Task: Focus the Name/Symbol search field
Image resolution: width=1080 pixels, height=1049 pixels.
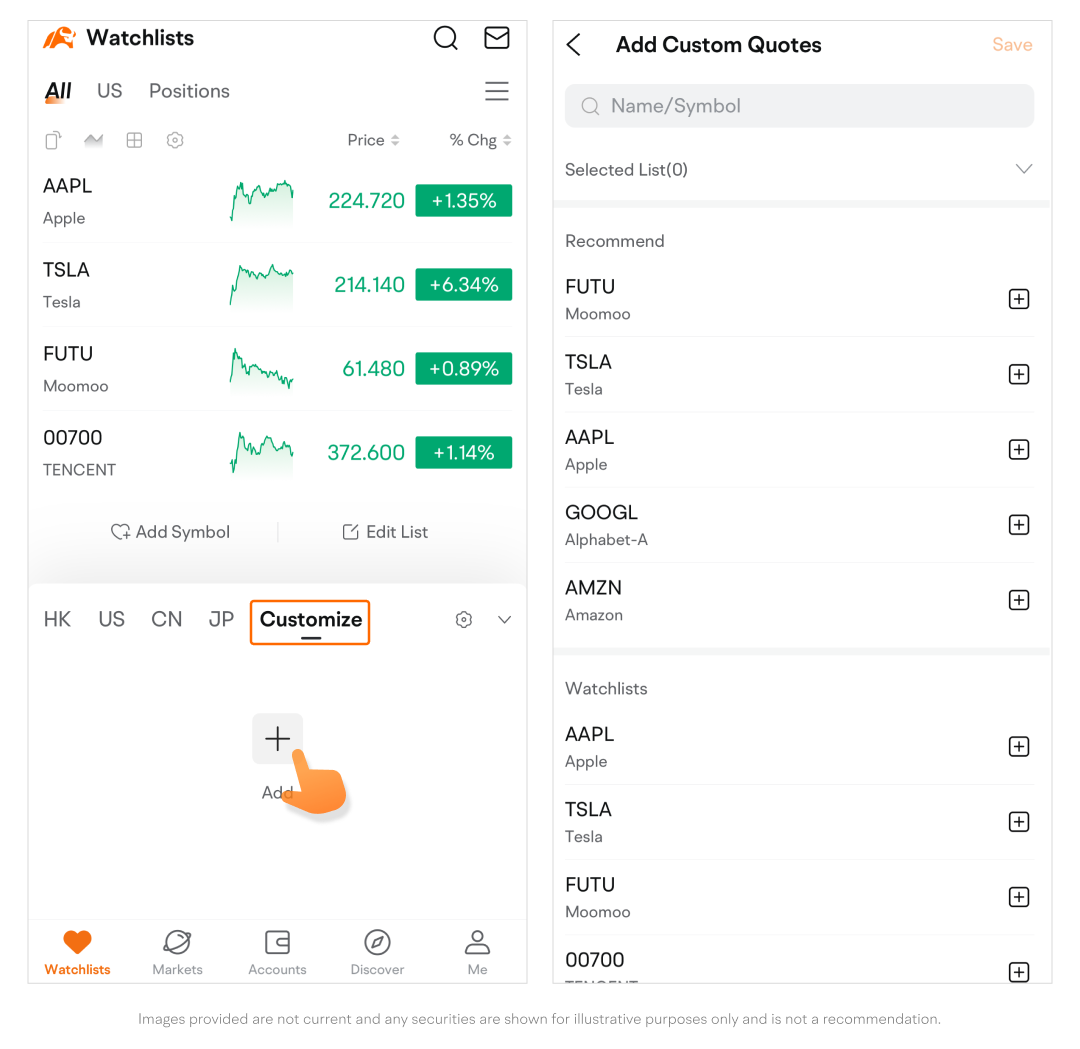Action: point(799,106)
